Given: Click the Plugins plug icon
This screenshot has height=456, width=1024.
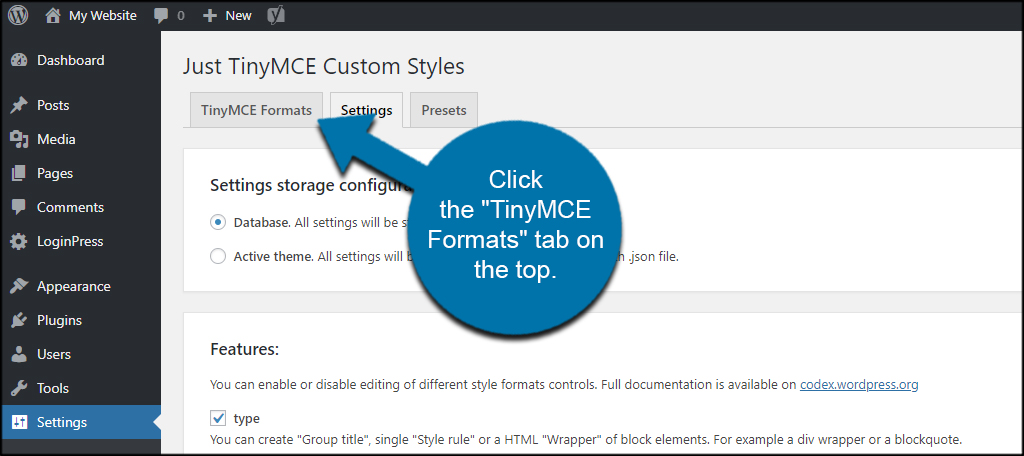Looking at the screenshot, I should (19, 320).
